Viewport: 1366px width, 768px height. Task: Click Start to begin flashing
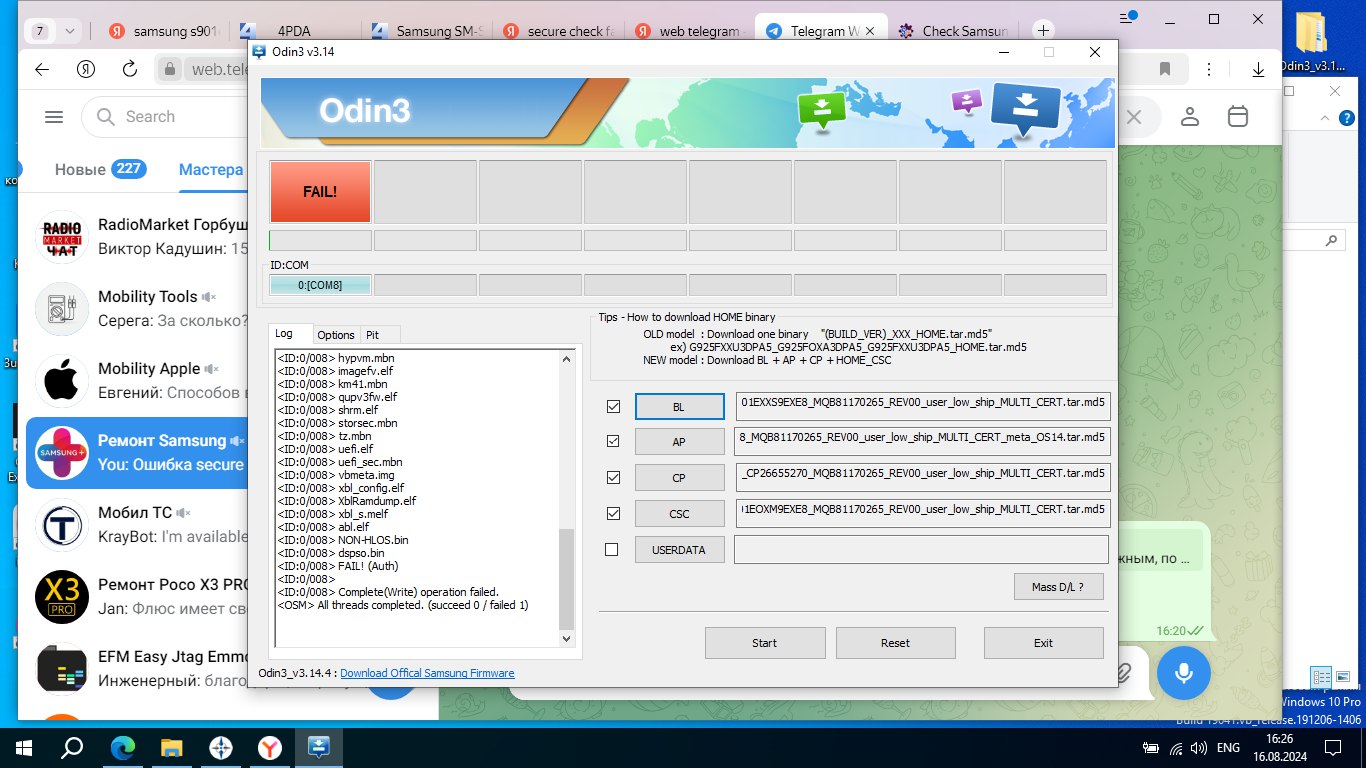(765, 643)
